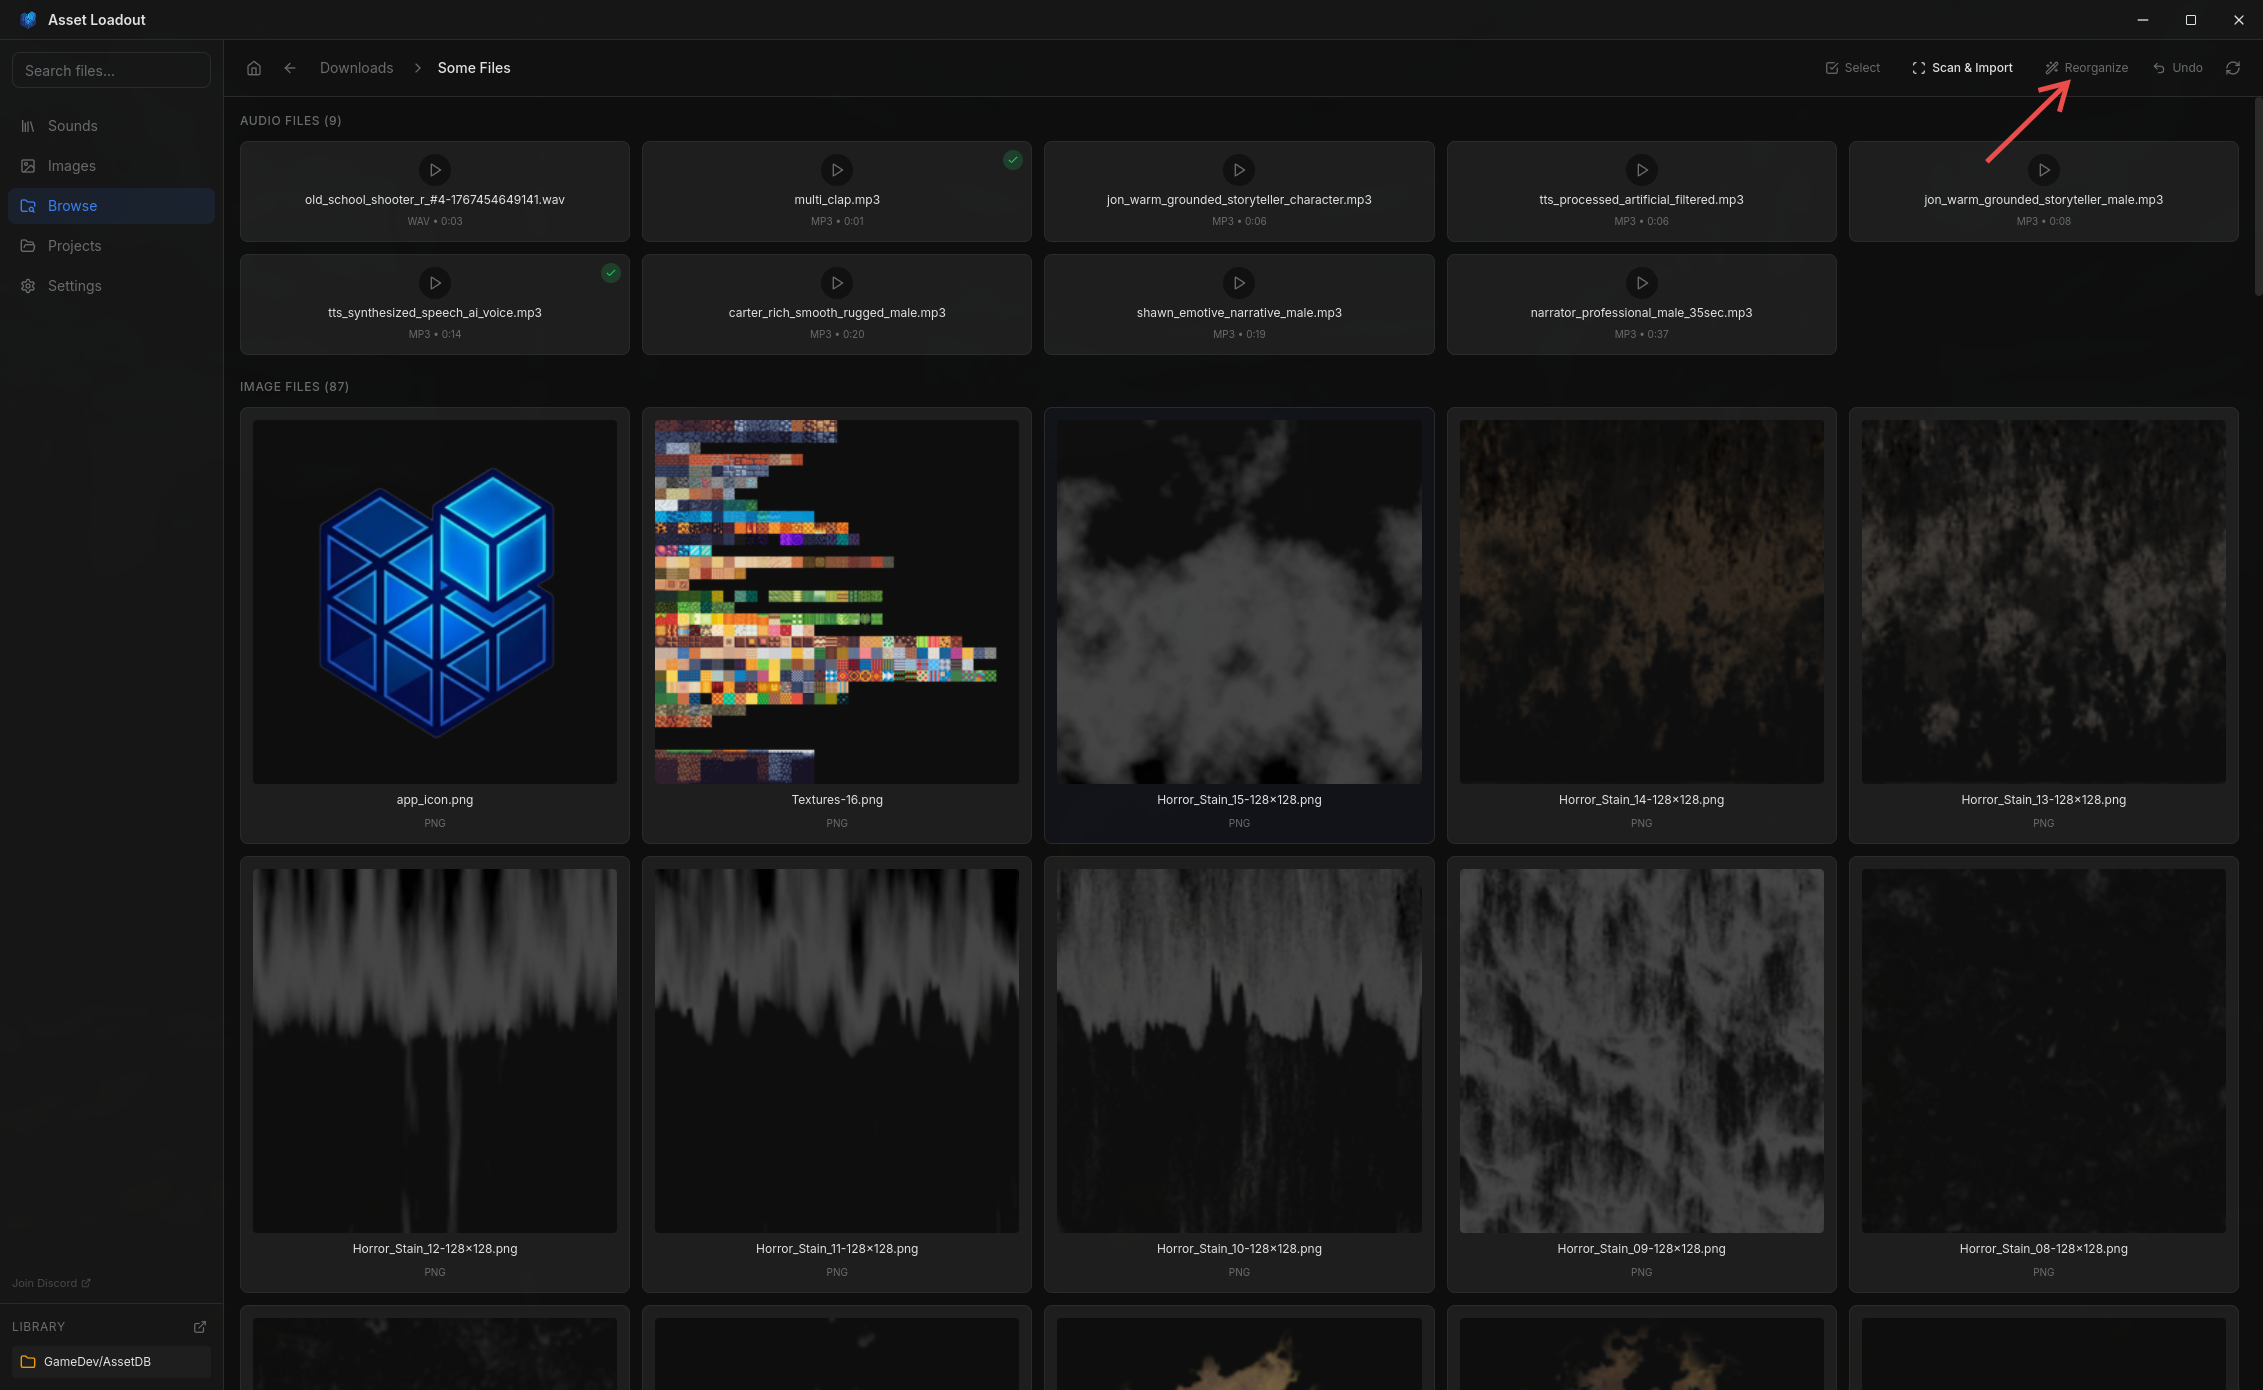Open the app_icon.png thumbnail

(434, 600)
